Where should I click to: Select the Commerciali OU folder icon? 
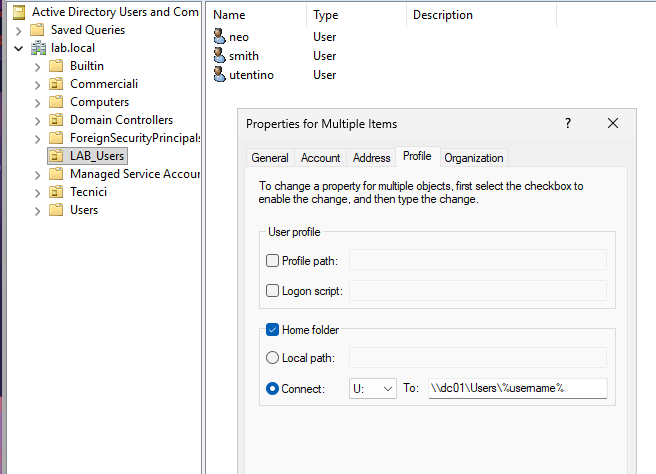[x=57, y=84]
